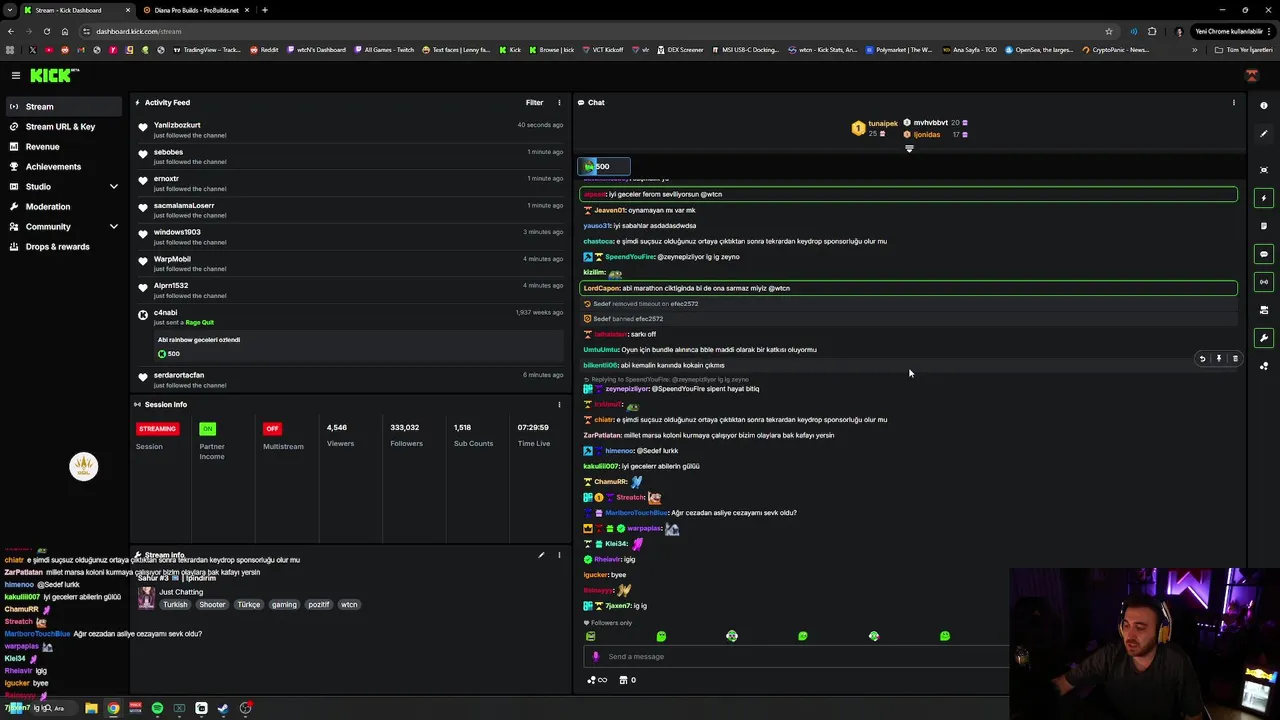The height and width of the screenshot is (720, 1280).
Task: Open Stream info panel three-dot menu
Action: coord(559,555)
